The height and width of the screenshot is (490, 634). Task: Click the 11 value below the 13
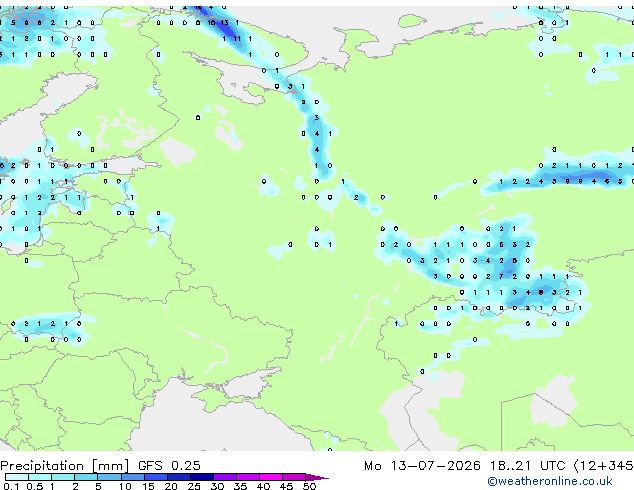point(237,38)
